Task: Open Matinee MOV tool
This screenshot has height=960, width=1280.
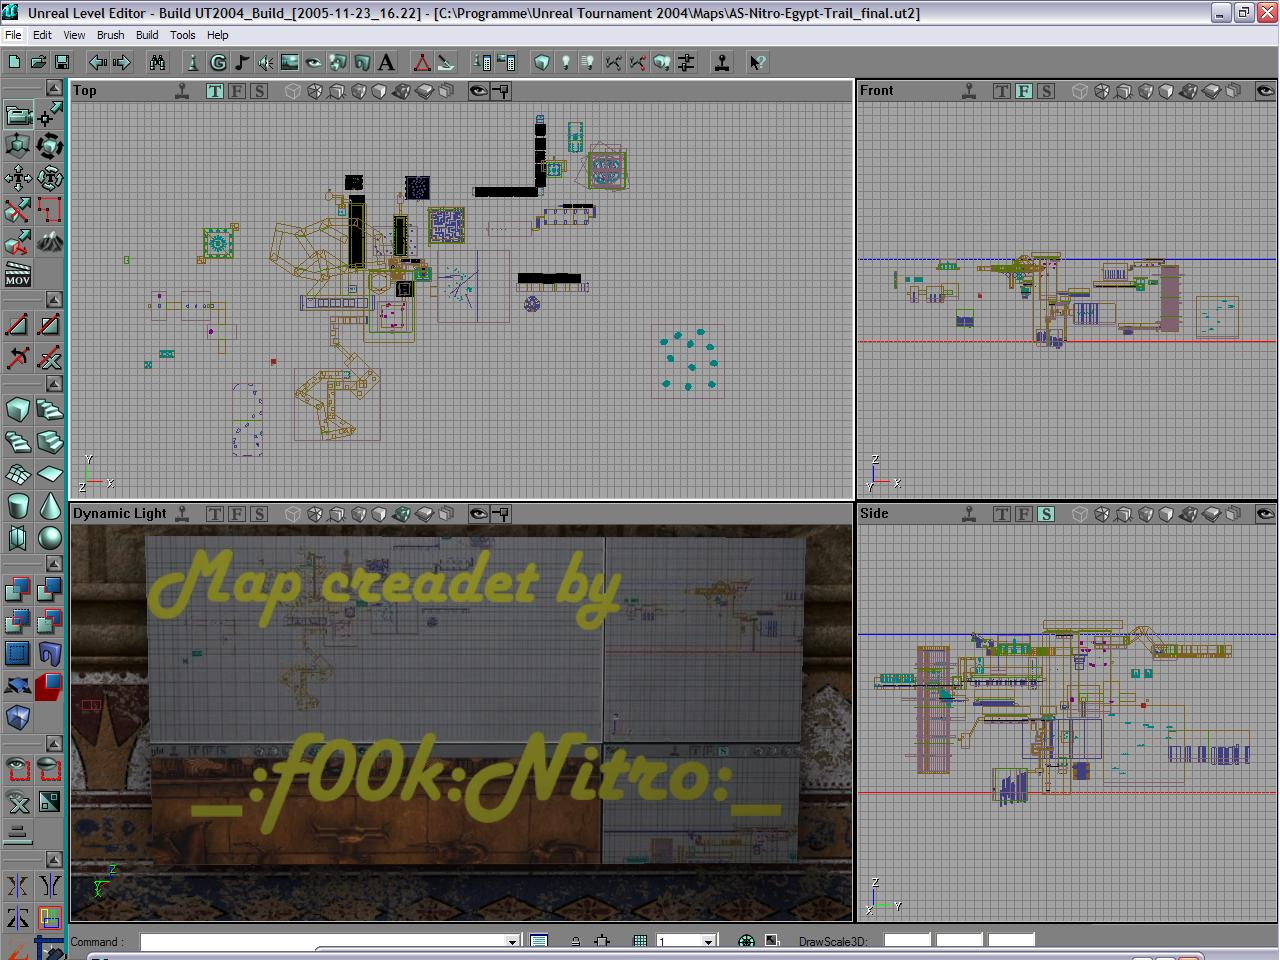Action: (x=18, y=273)
